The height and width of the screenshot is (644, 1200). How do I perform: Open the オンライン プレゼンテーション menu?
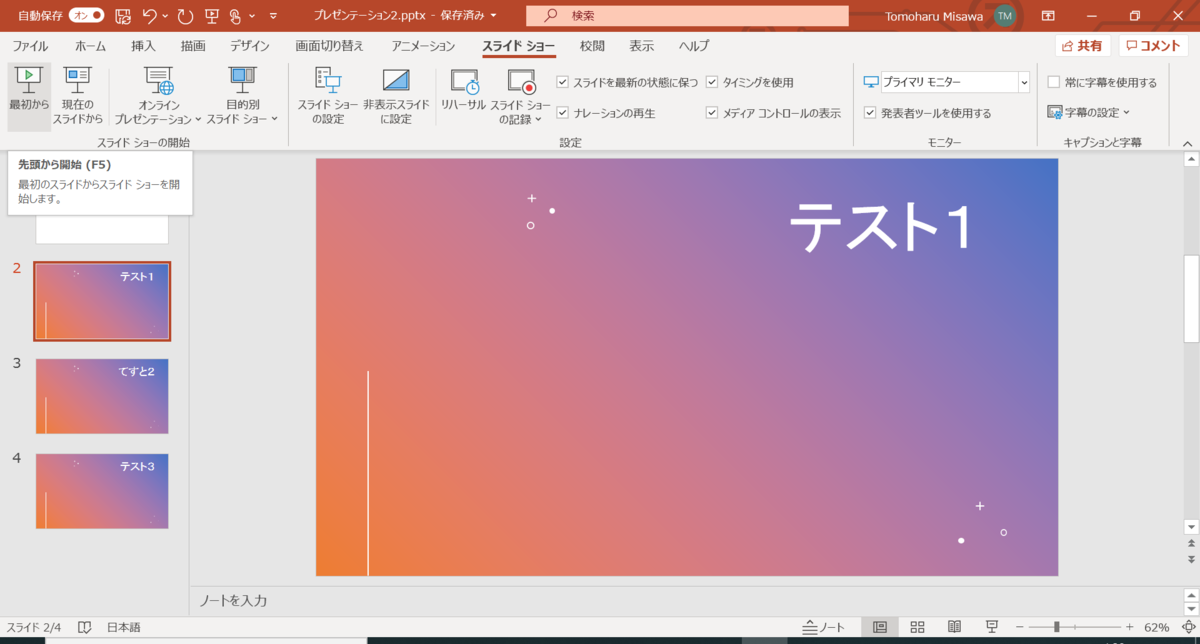coord(158,96)
